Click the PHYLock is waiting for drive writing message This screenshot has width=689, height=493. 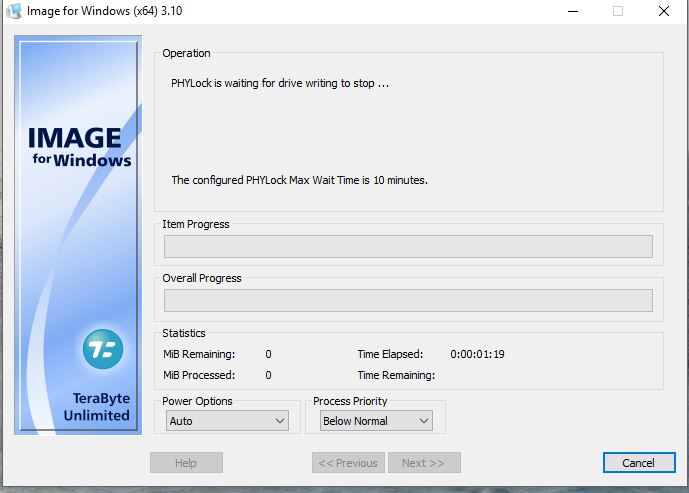point(280,83)
